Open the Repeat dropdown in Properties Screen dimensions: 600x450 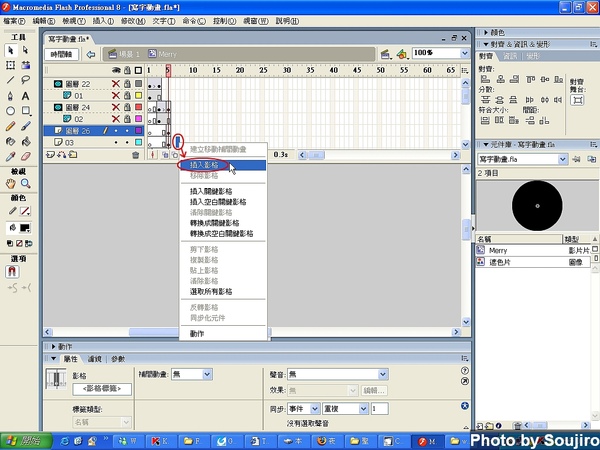coord(364,409)
